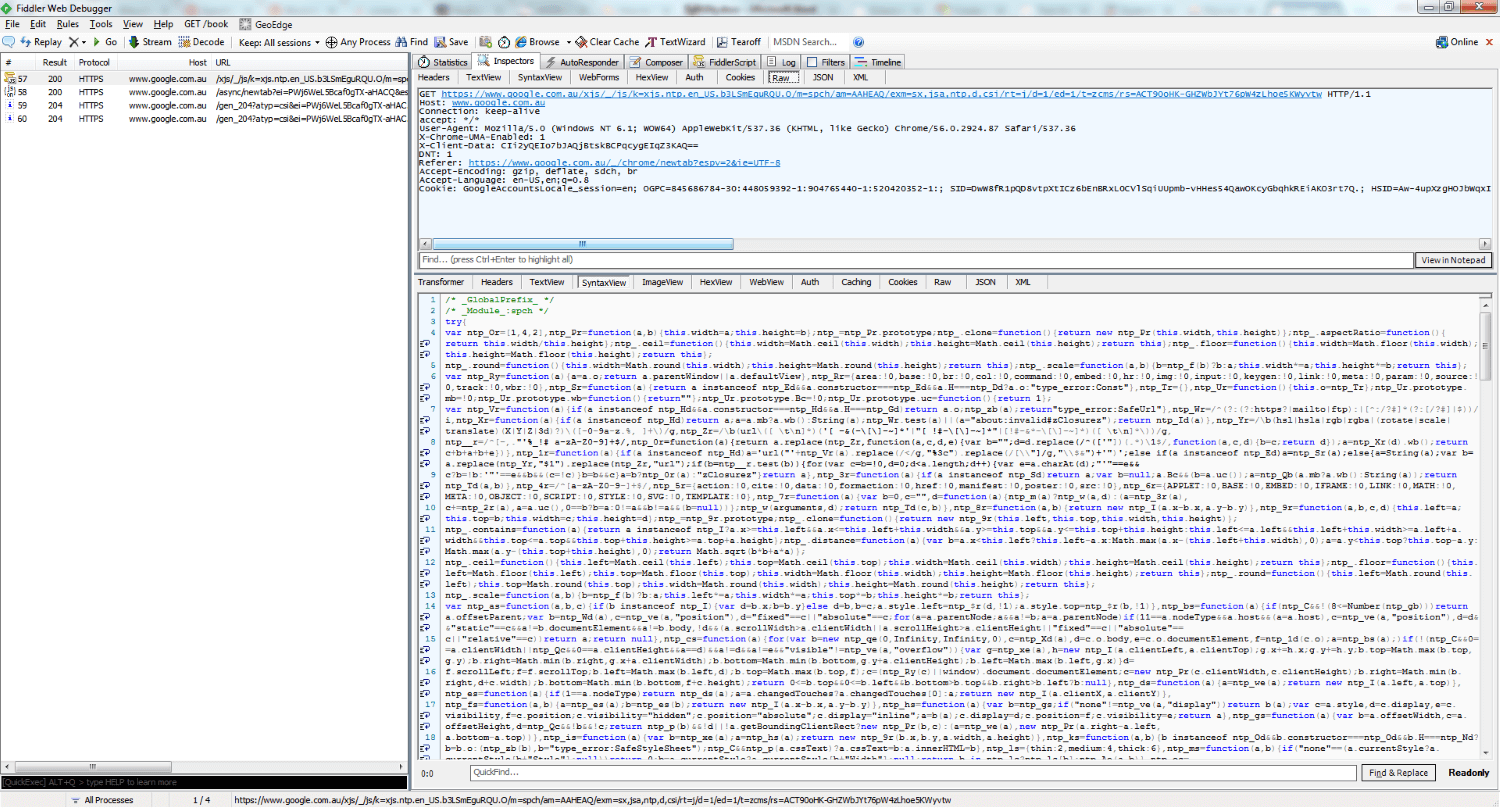Open the Tools menu
This screenshot has width=1500, height=808.
point(101,23)
